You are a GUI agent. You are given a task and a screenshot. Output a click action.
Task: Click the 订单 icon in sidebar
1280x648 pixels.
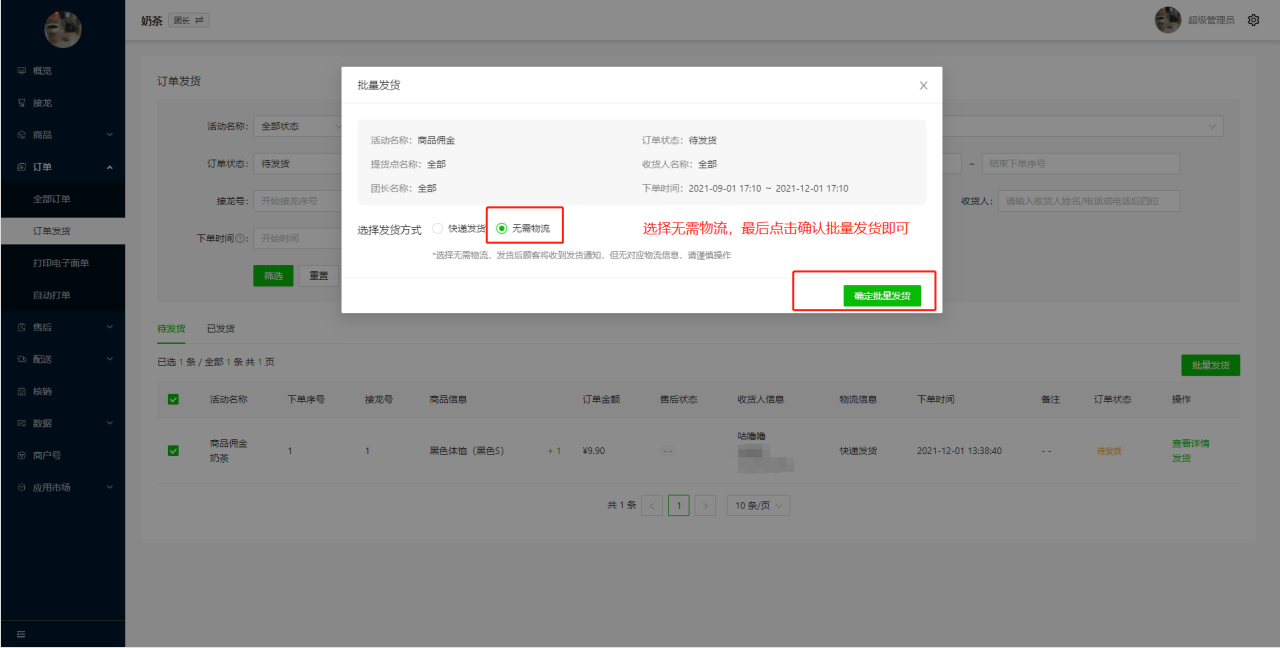coord(22,167)
